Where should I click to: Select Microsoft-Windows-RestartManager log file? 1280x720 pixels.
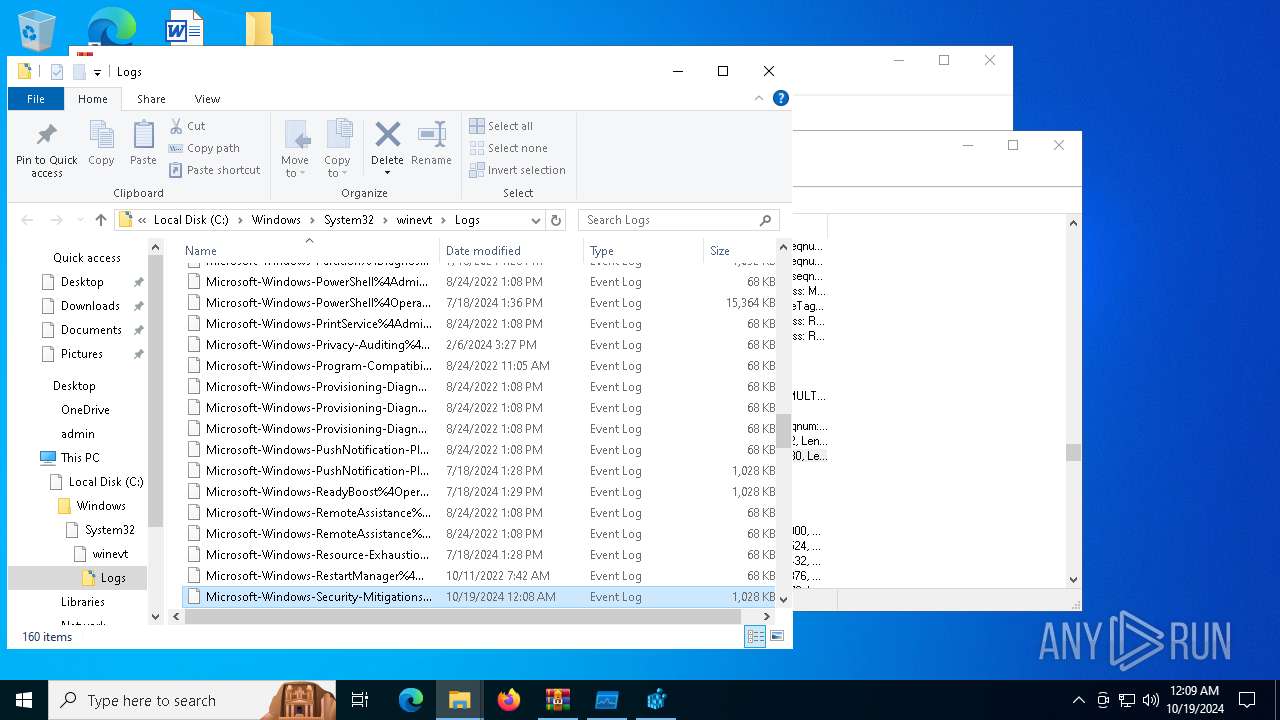click(x=480, y=576)
